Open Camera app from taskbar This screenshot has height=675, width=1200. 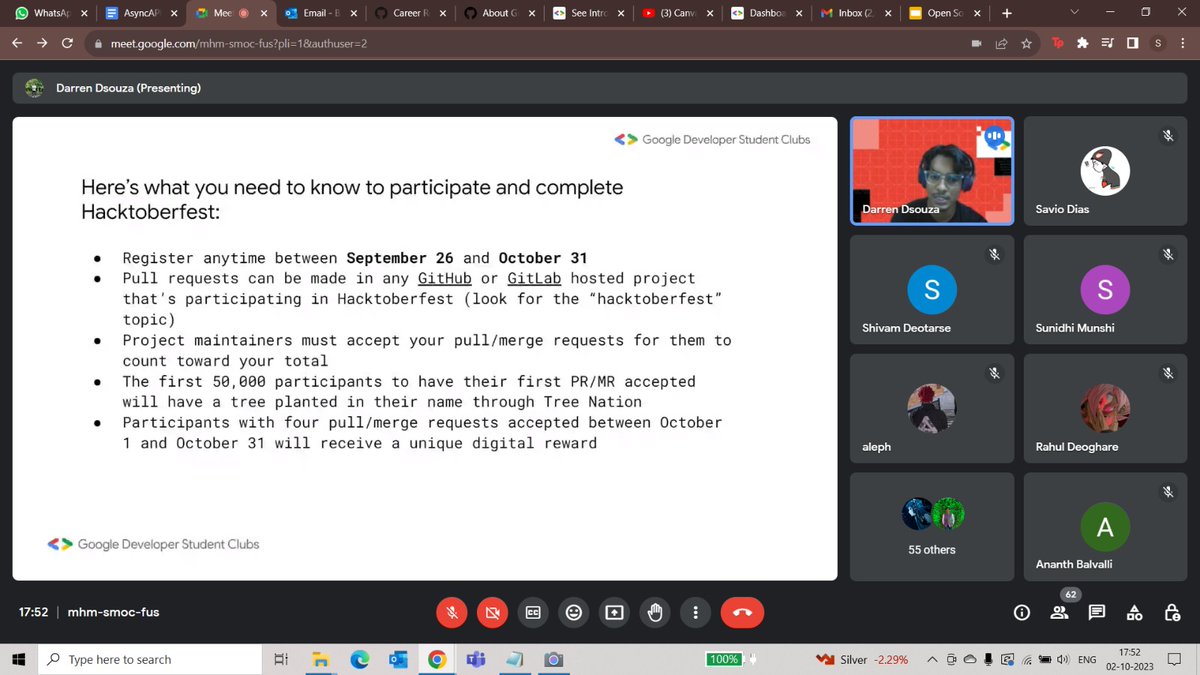(553, 659)
